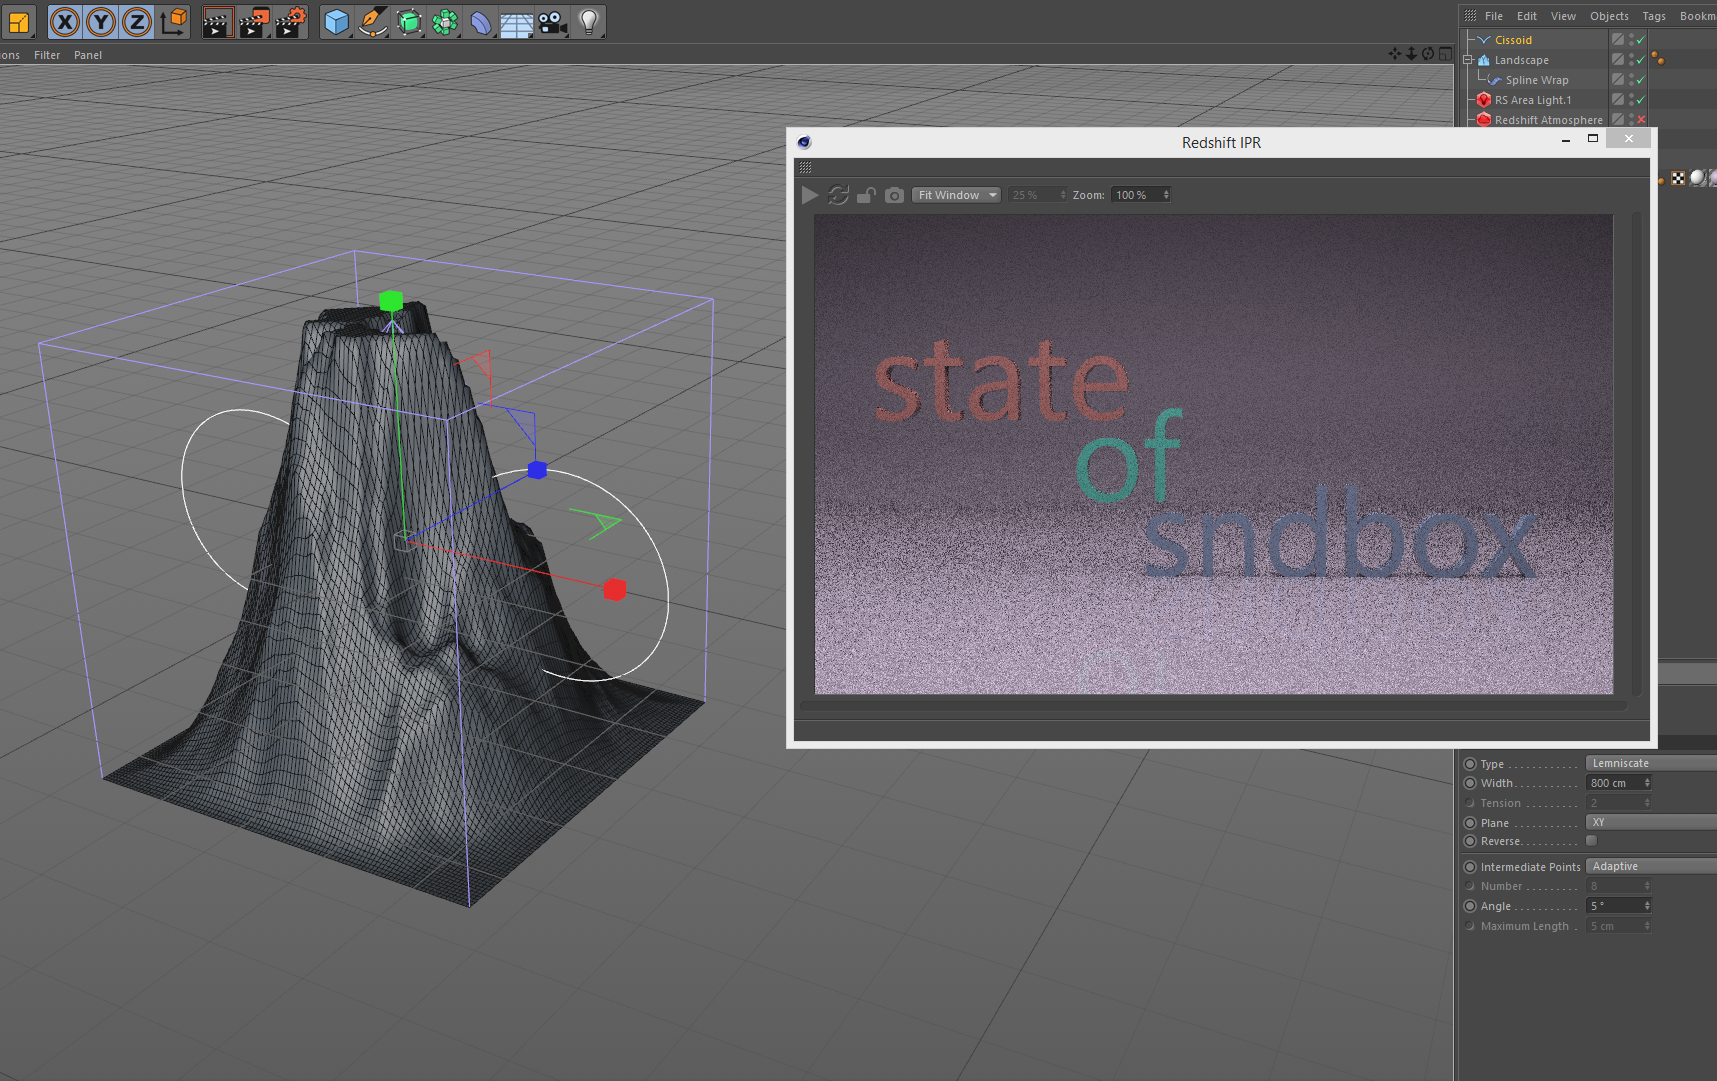This screenshot has height=1081, width=1717.
Task: Click the checkerboard material tag icon
Action: (x=1678, y=178)
